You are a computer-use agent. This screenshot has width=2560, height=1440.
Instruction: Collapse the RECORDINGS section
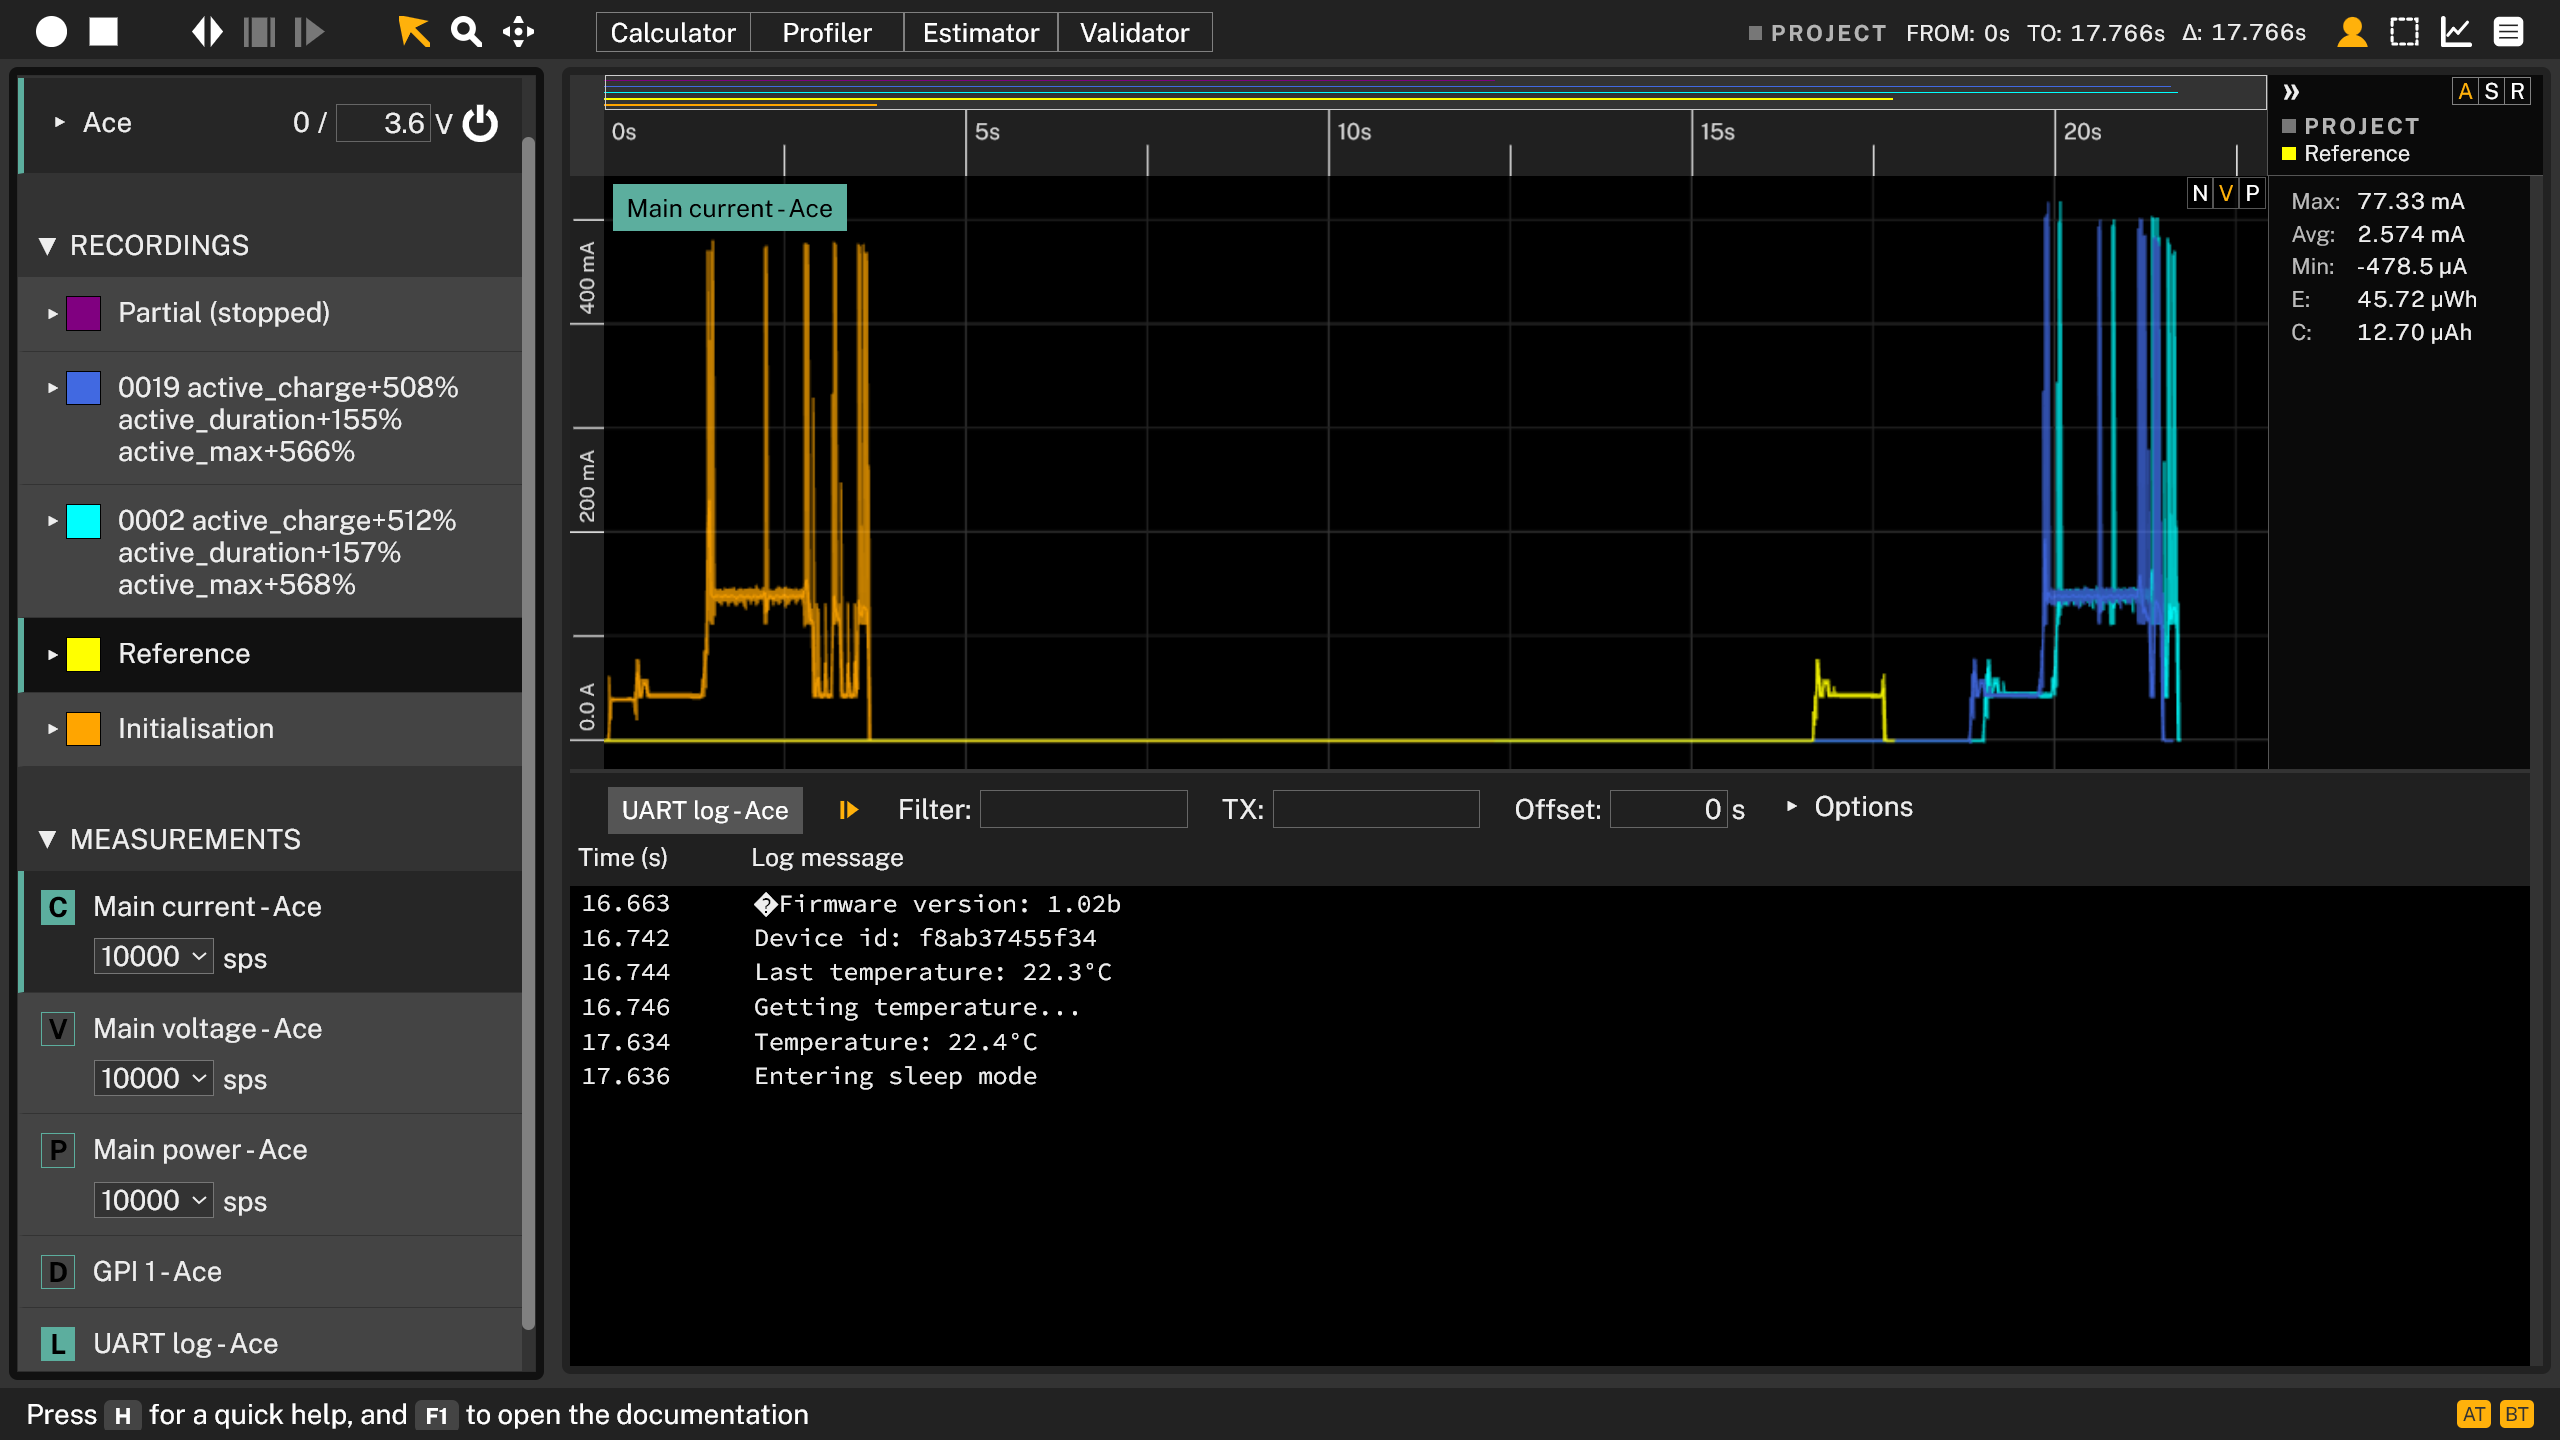point(47,246)
